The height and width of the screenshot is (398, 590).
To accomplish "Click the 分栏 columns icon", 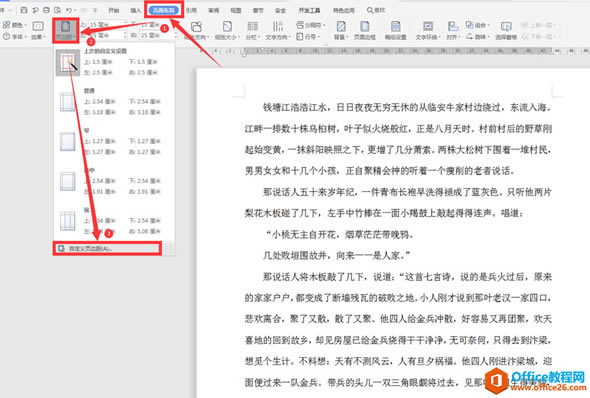I will pos(252,26).
